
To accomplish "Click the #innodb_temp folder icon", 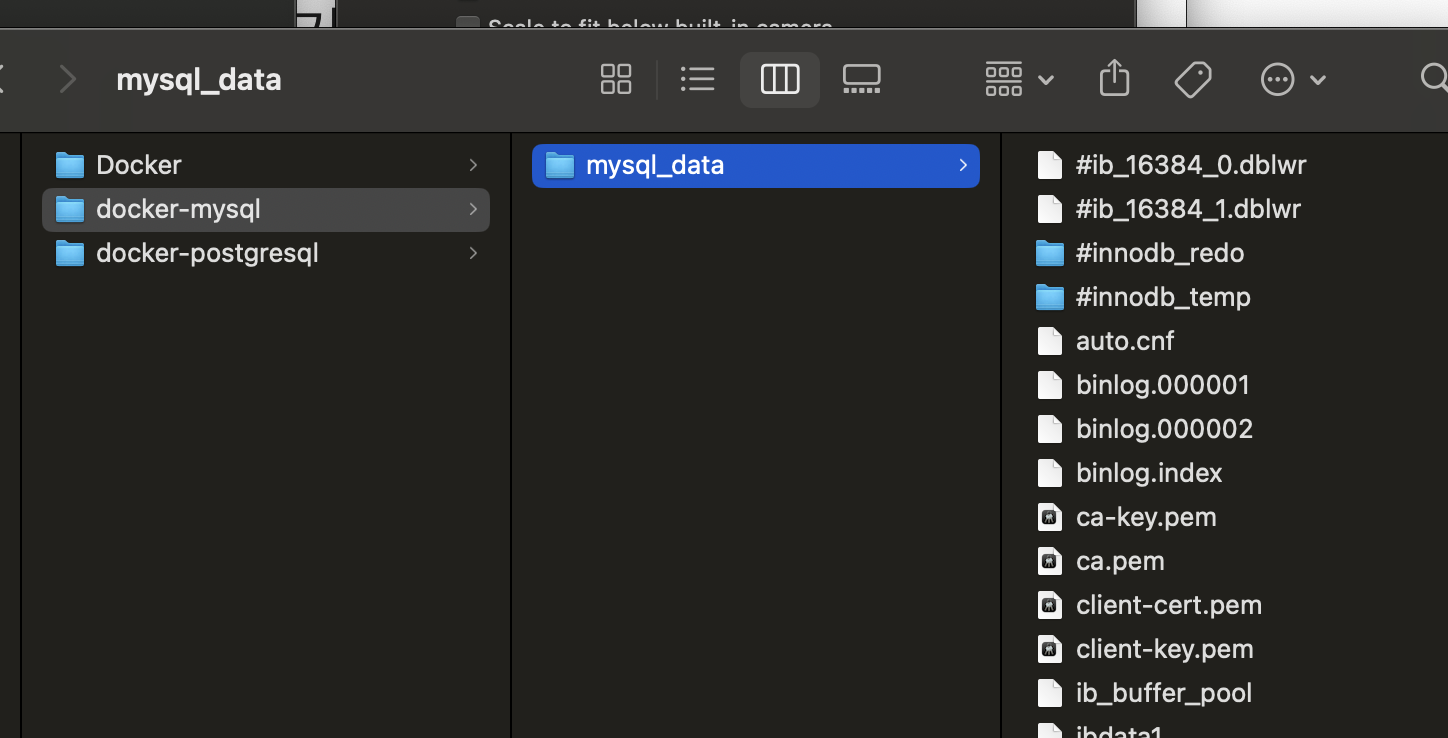I will coord(1049,297).
